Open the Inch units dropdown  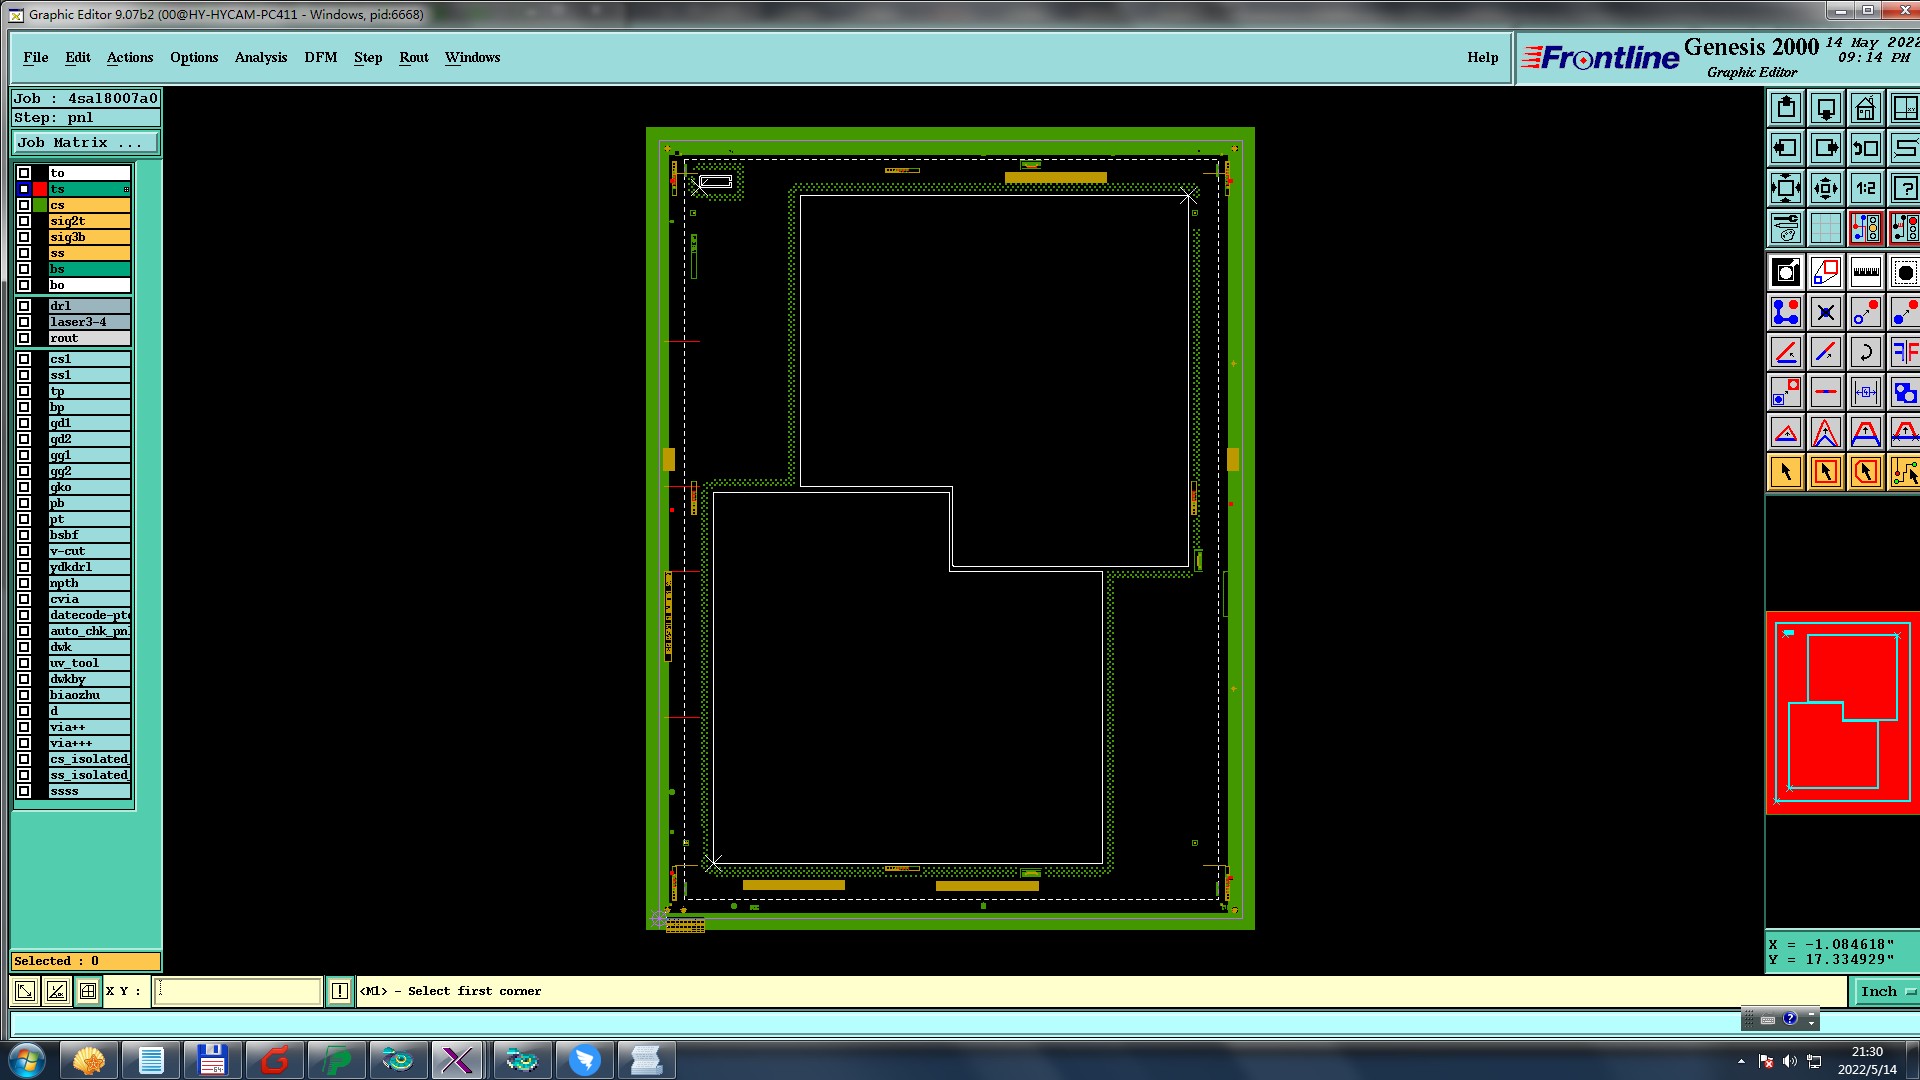pos(1886,991)
